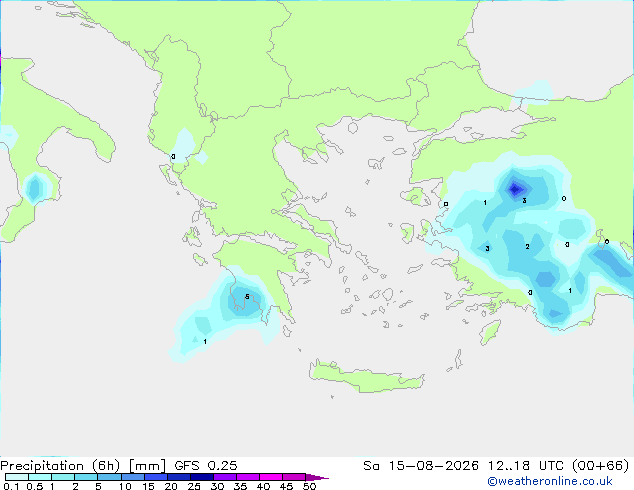634x490 pixels.
Task: Pick the 15–20 mm blue legend swatch
Action: [x=155, y=477]
